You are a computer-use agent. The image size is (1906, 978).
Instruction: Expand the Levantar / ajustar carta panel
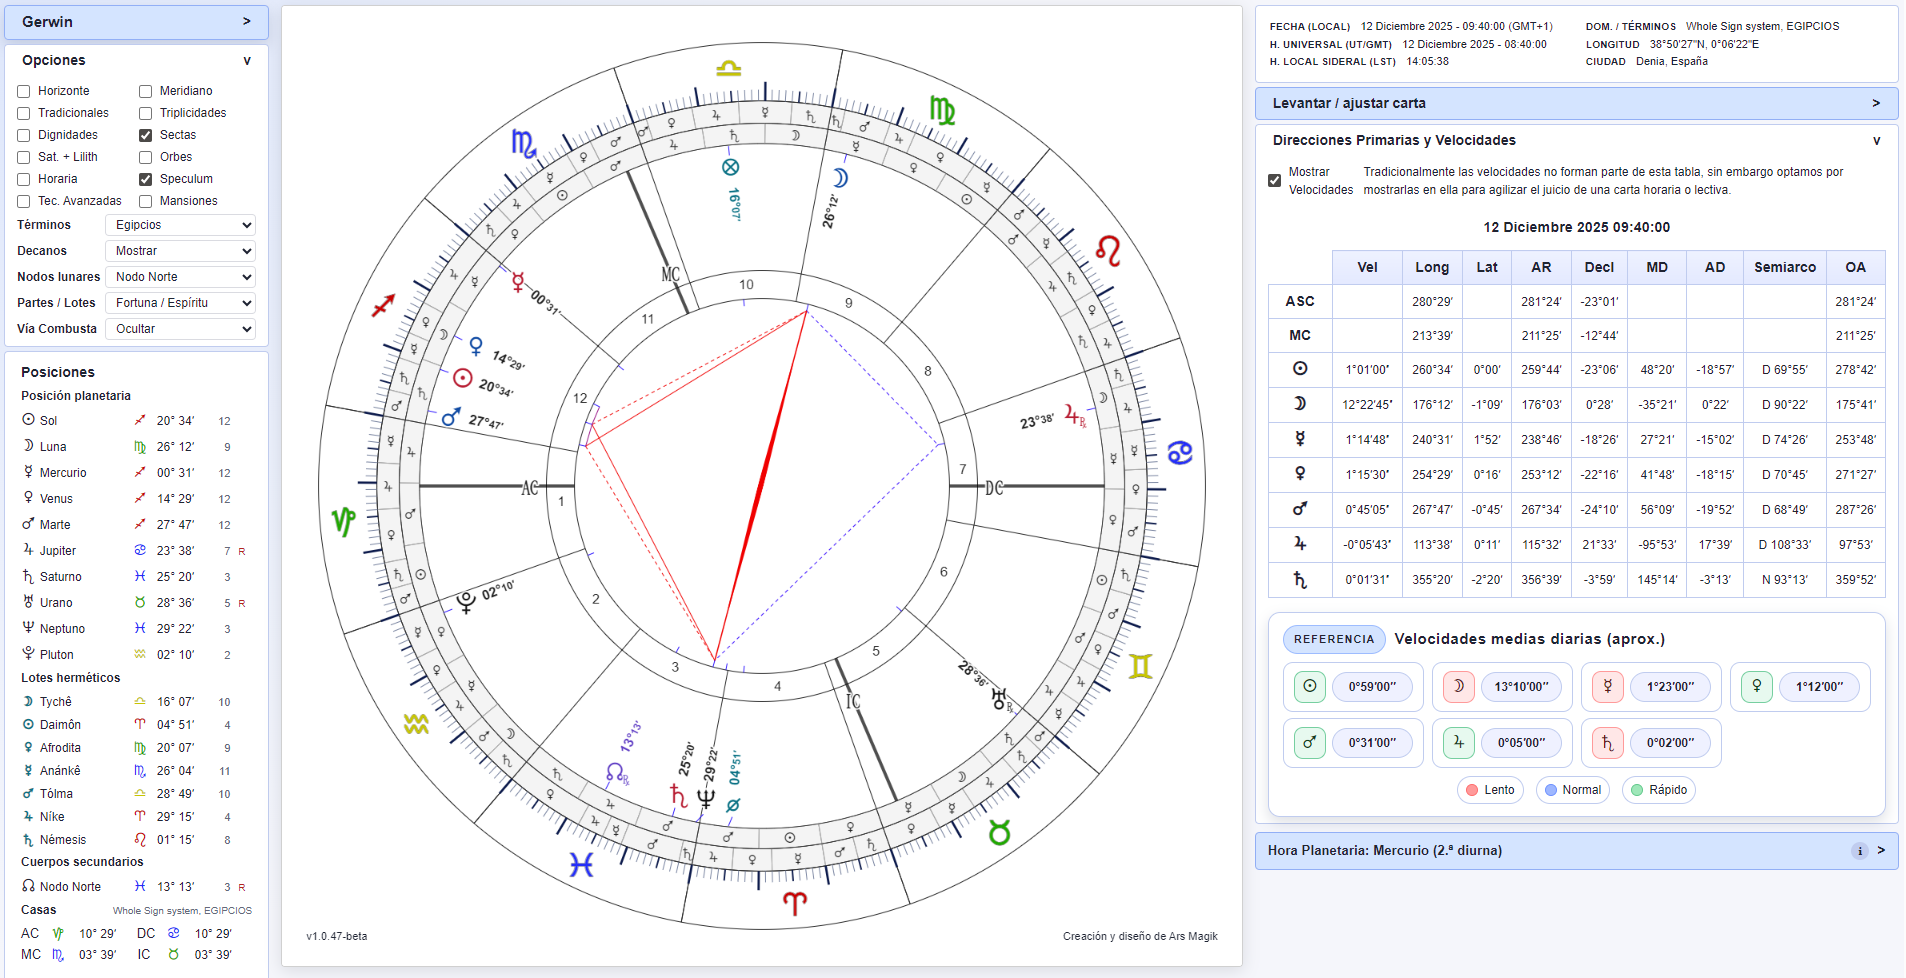tap(1575, 103)
